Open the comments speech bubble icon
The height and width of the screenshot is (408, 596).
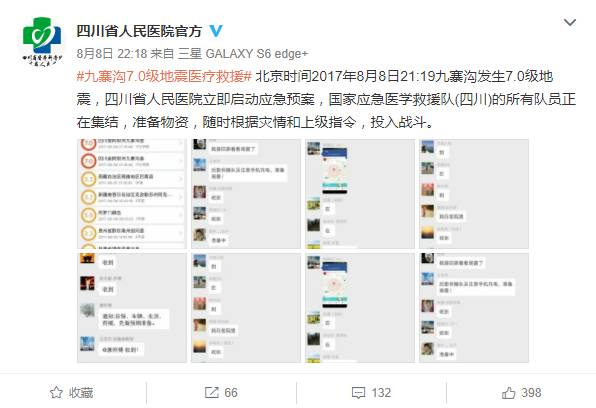(x=358, y=393)
